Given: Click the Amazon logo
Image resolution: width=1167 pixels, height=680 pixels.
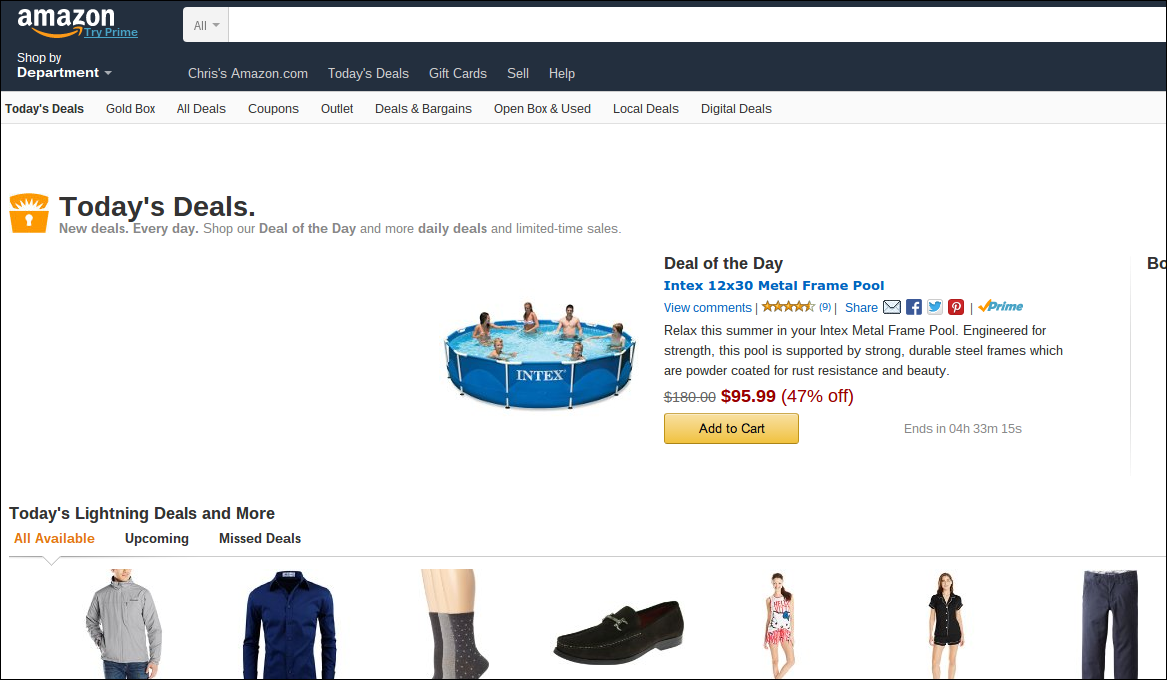Looking at the screenshot, I should click(x=66, y=21).
